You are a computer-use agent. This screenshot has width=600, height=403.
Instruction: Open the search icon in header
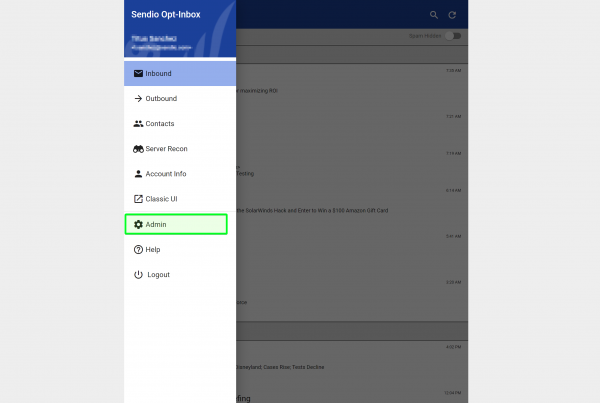tap(434, 15)
